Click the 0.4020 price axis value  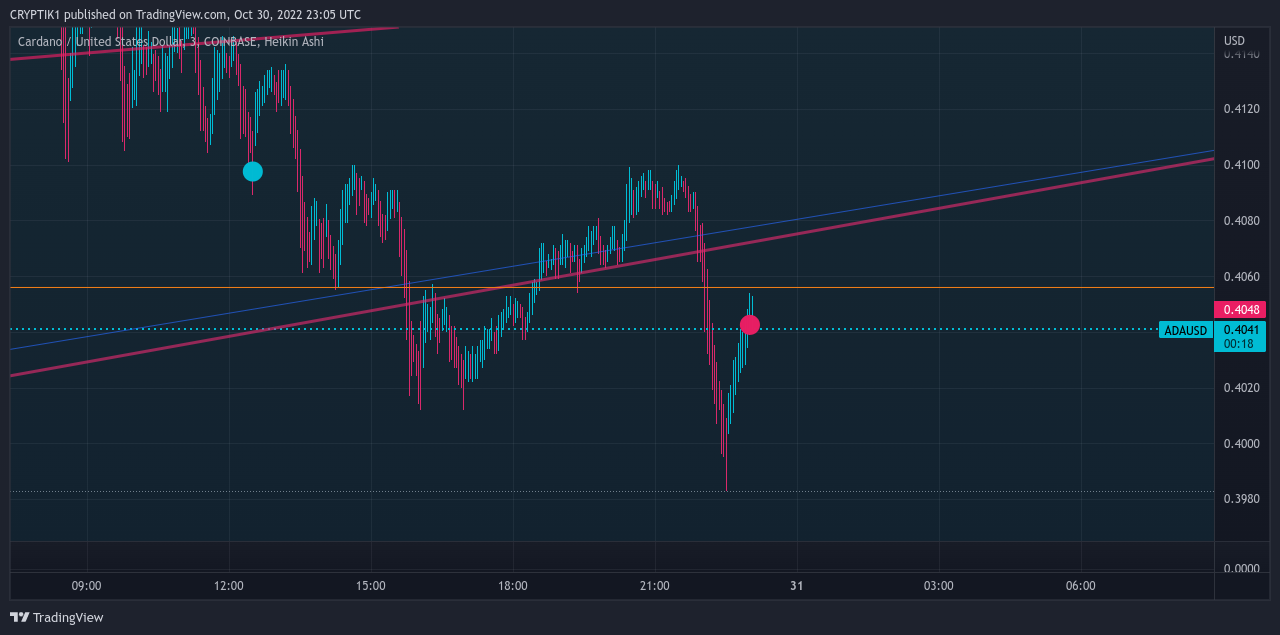(x=1241, y=388)
